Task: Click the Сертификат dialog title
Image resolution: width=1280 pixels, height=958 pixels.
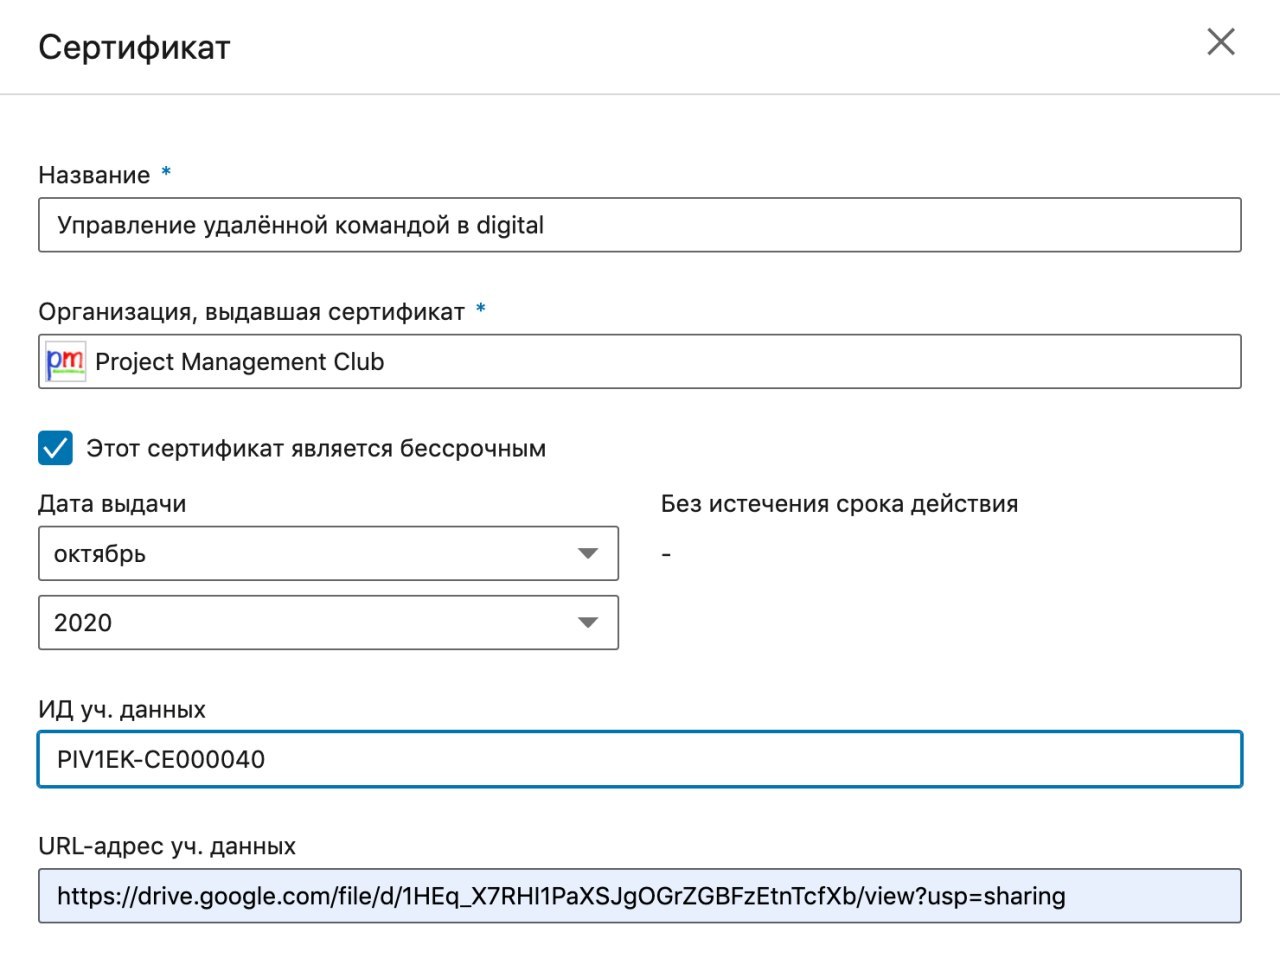Action: click(134, 47)
